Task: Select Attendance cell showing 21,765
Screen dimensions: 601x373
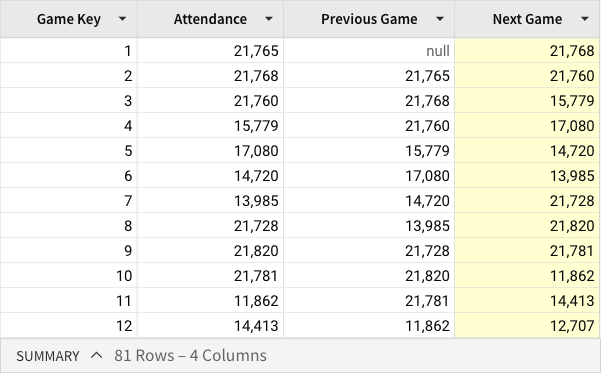Action: 210,51
